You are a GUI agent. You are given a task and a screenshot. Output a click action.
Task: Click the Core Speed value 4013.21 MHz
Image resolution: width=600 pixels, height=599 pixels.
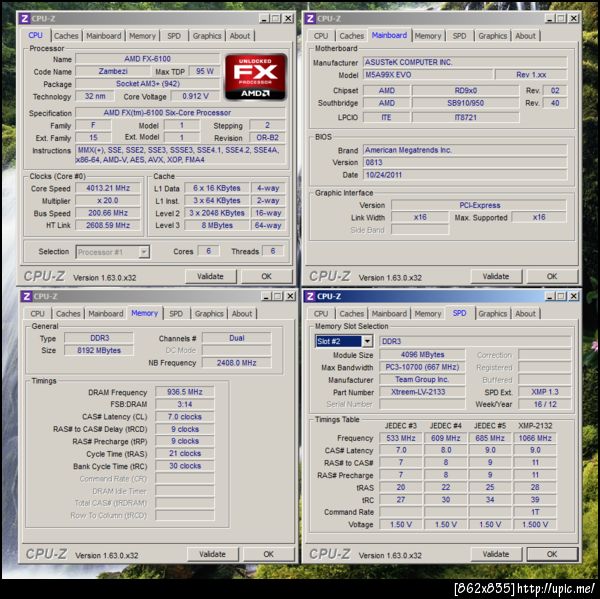(x=108, y=188)
